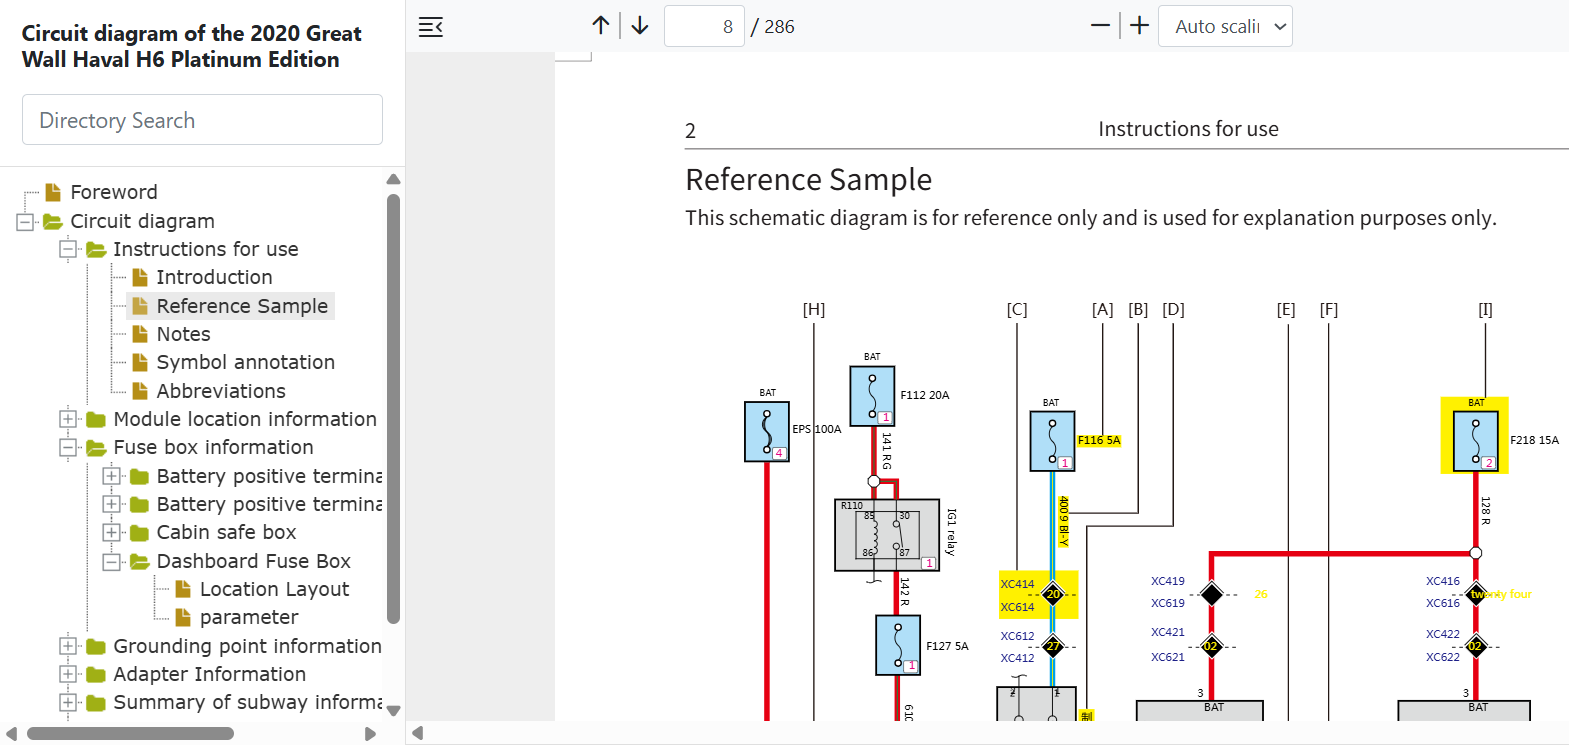Click the Abbreviations document icon
The height and width of the screenshot is (745, 1569).
(x=140, y=391)
